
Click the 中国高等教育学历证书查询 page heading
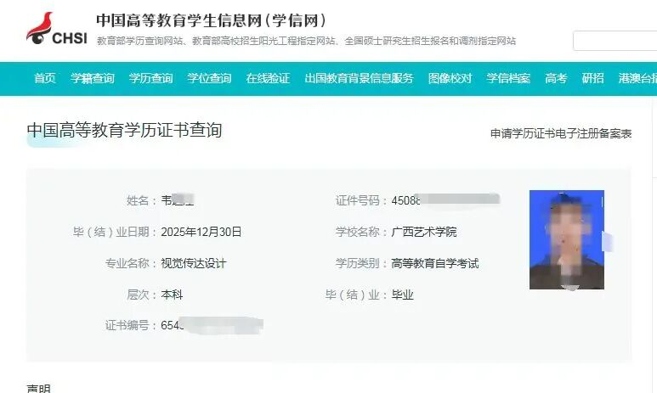124,130
